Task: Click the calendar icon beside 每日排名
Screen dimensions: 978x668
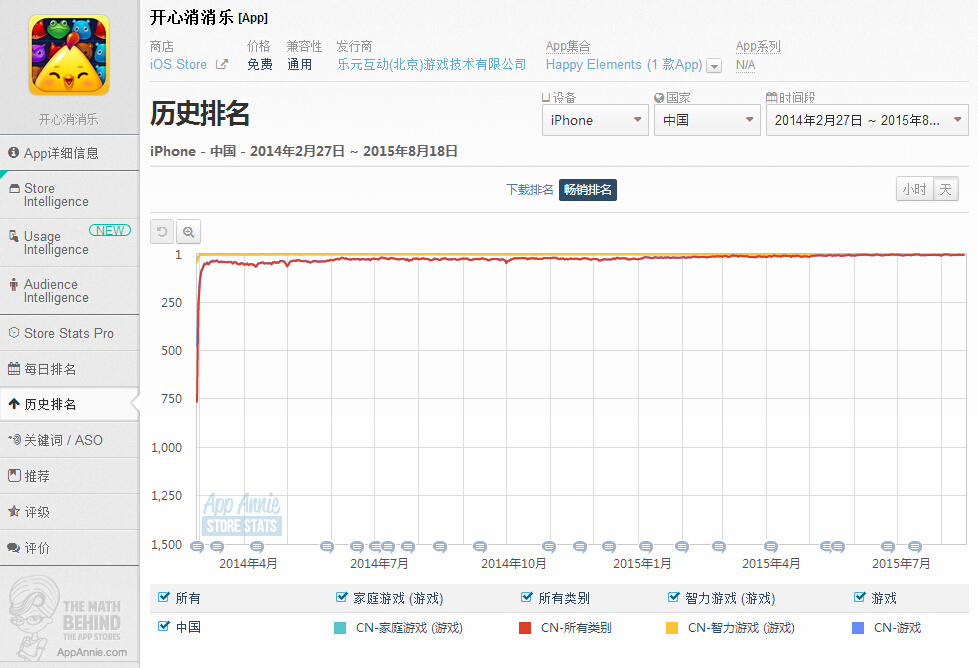Action: pyautogui.click(x=14, y=368)
